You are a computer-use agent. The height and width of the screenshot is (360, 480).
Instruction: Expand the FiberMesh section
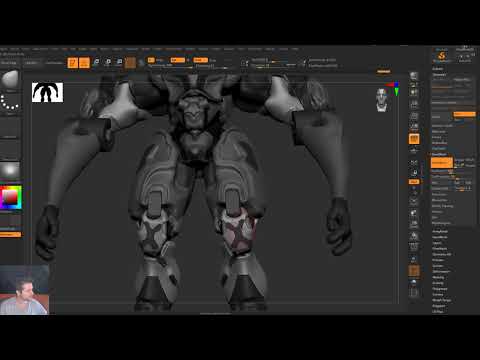coord(440,249)
